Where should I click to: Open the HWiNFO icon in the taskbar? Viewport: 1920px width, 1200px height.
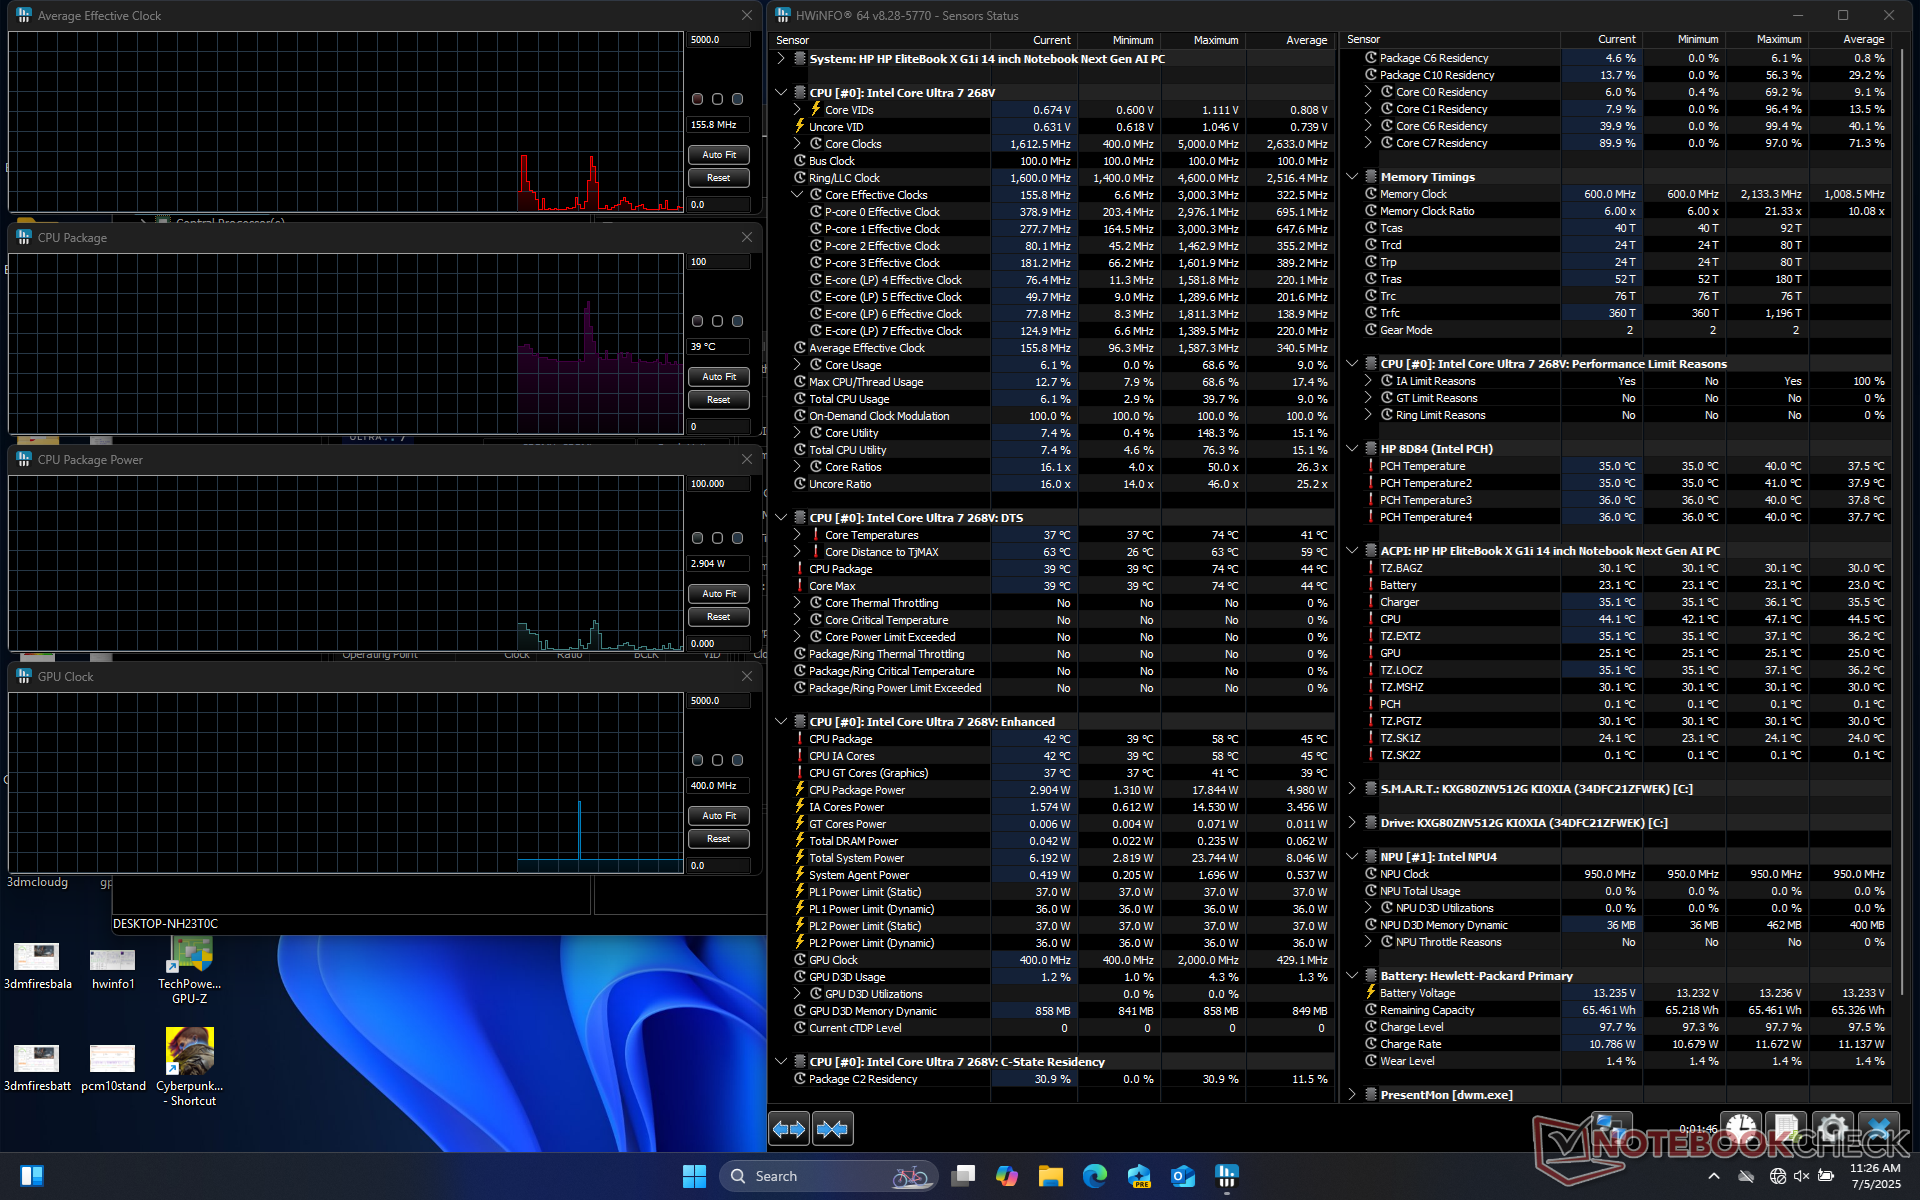click(x=1226, y=1176)
